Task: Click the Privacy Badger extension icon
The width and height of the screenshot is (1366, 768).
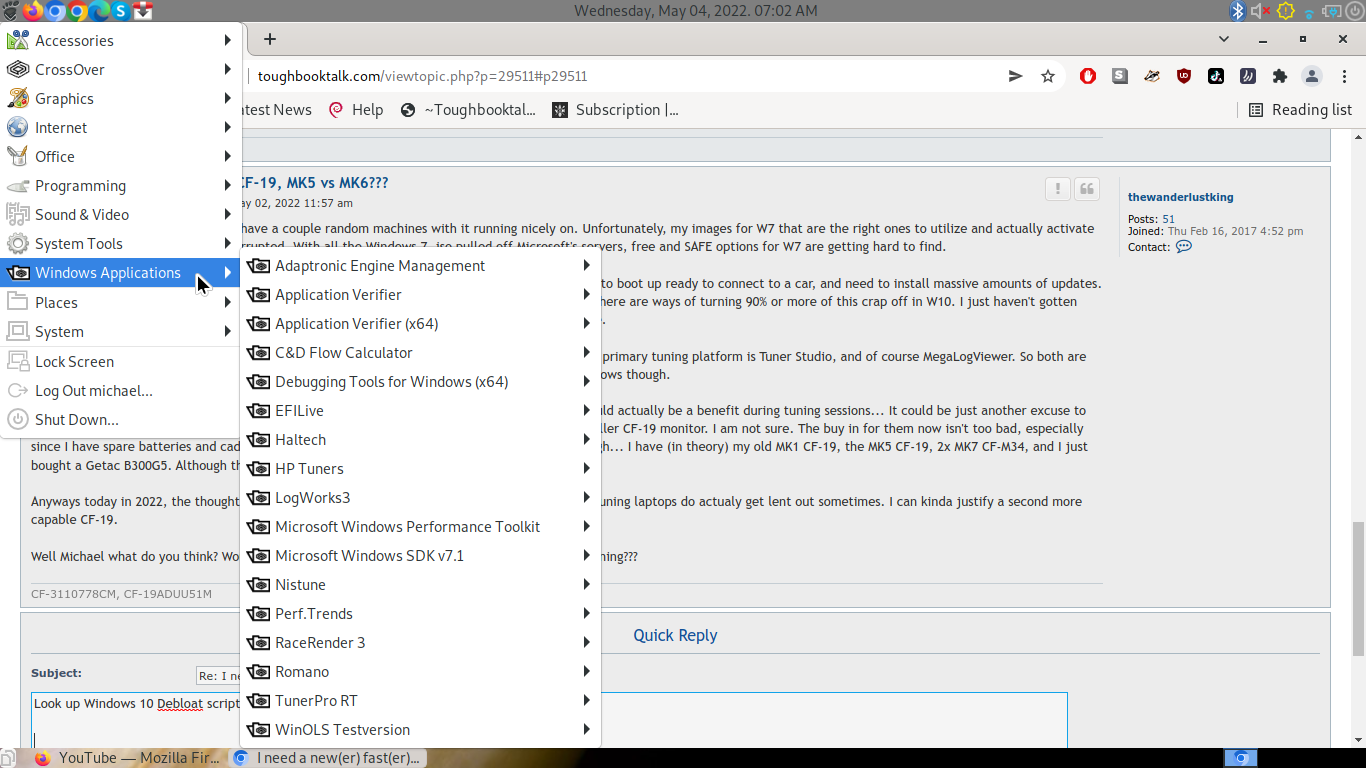Action: tap(1152, 76)
